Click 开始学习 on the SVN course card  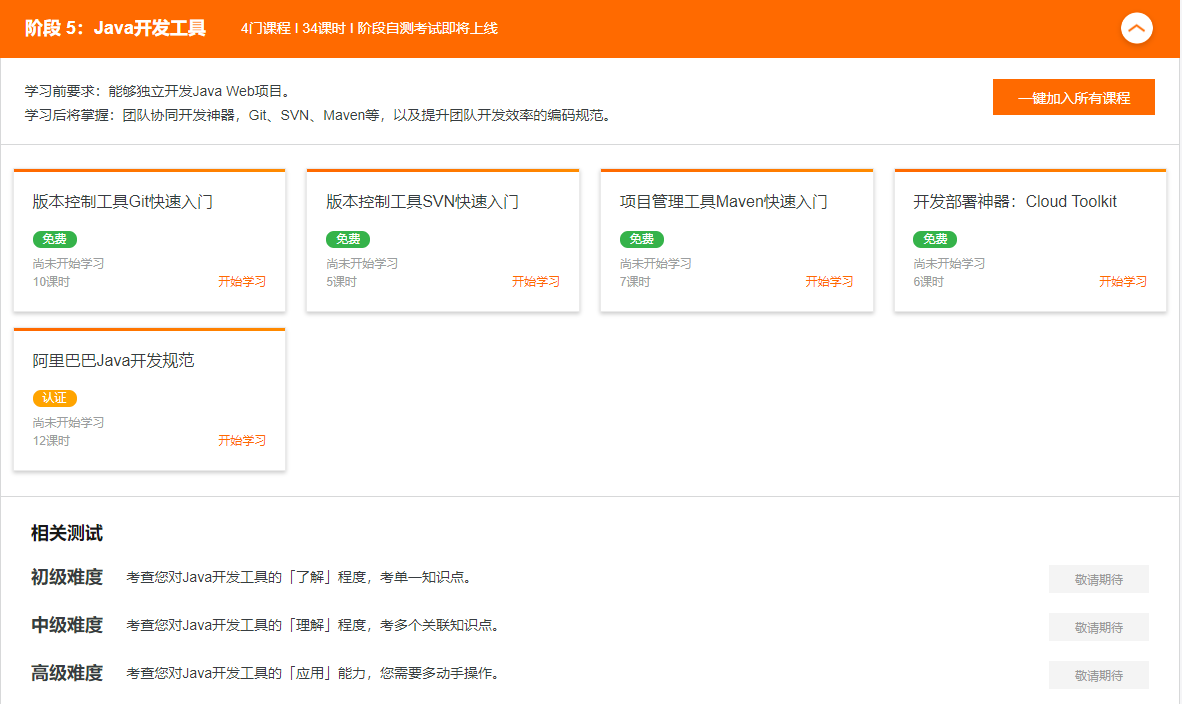coord(536,281)
